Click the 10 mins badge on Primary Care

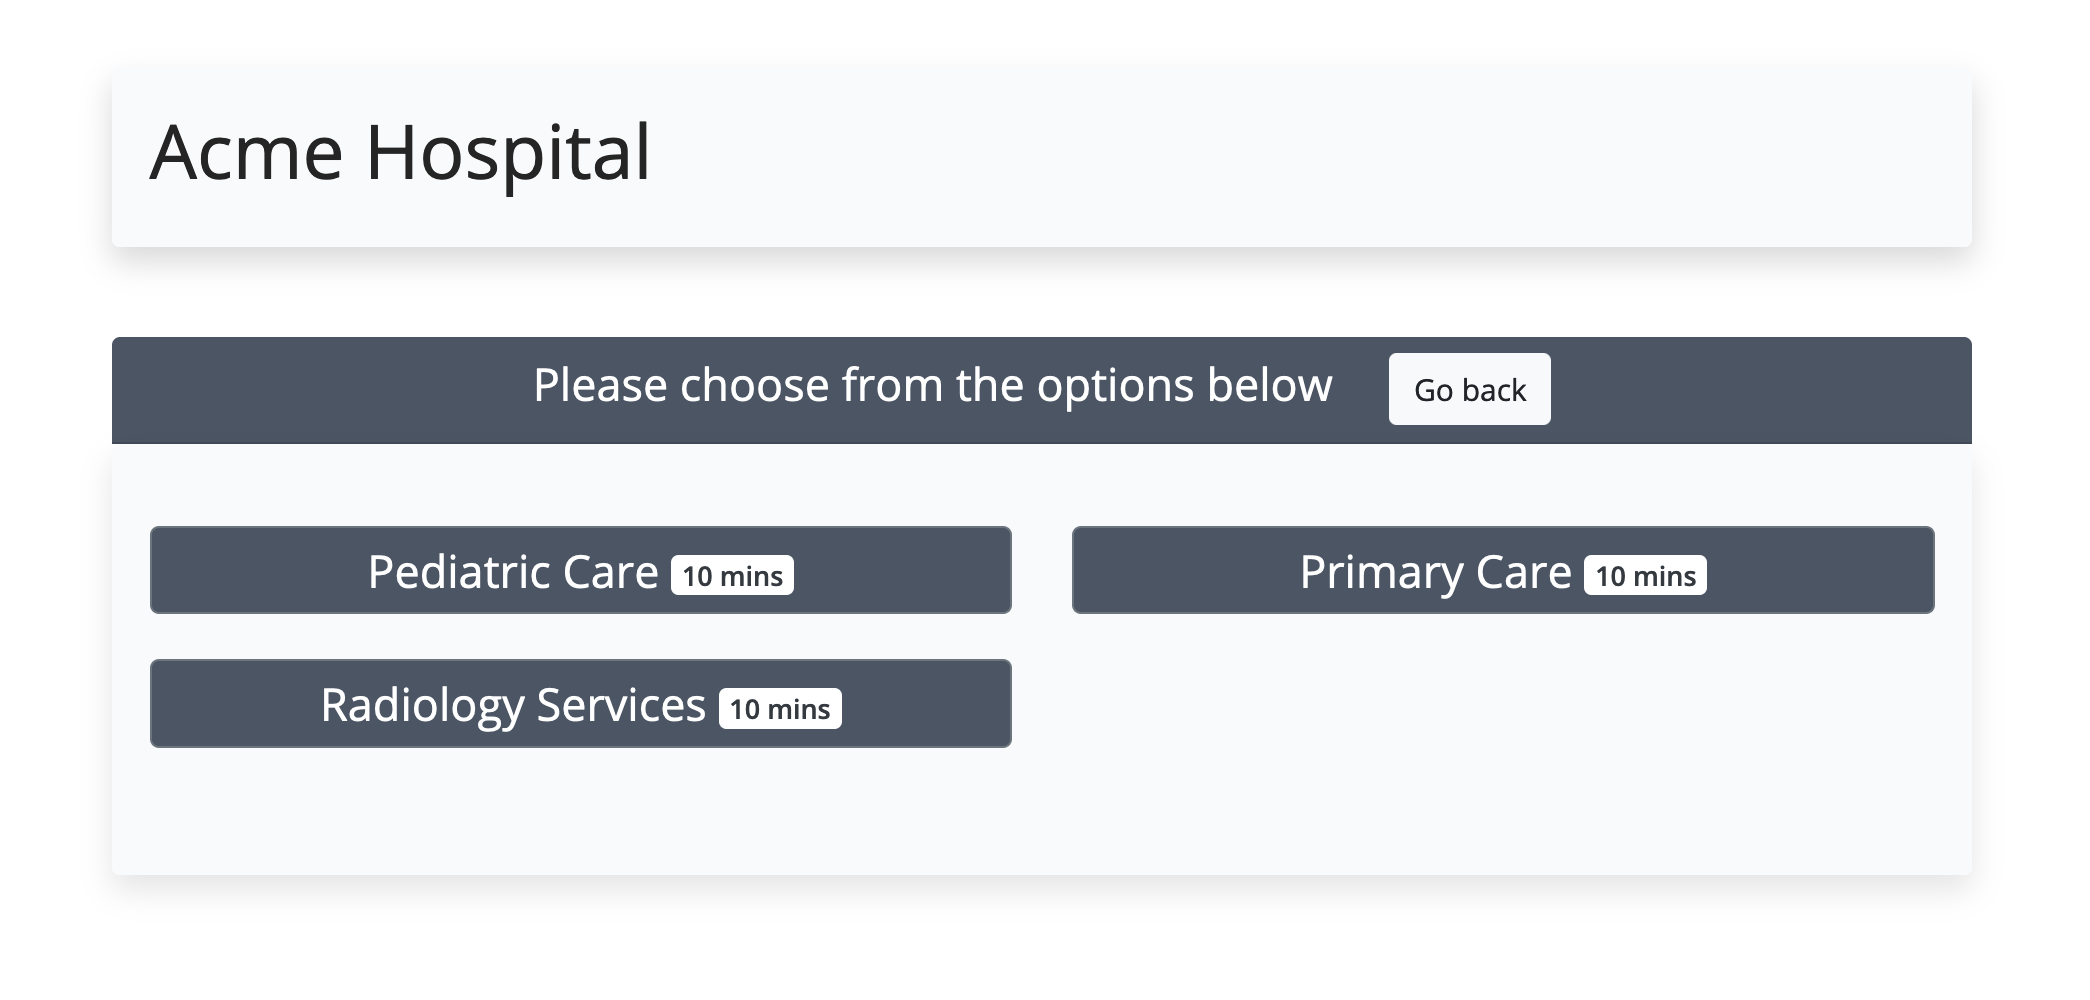(1645, 576)
